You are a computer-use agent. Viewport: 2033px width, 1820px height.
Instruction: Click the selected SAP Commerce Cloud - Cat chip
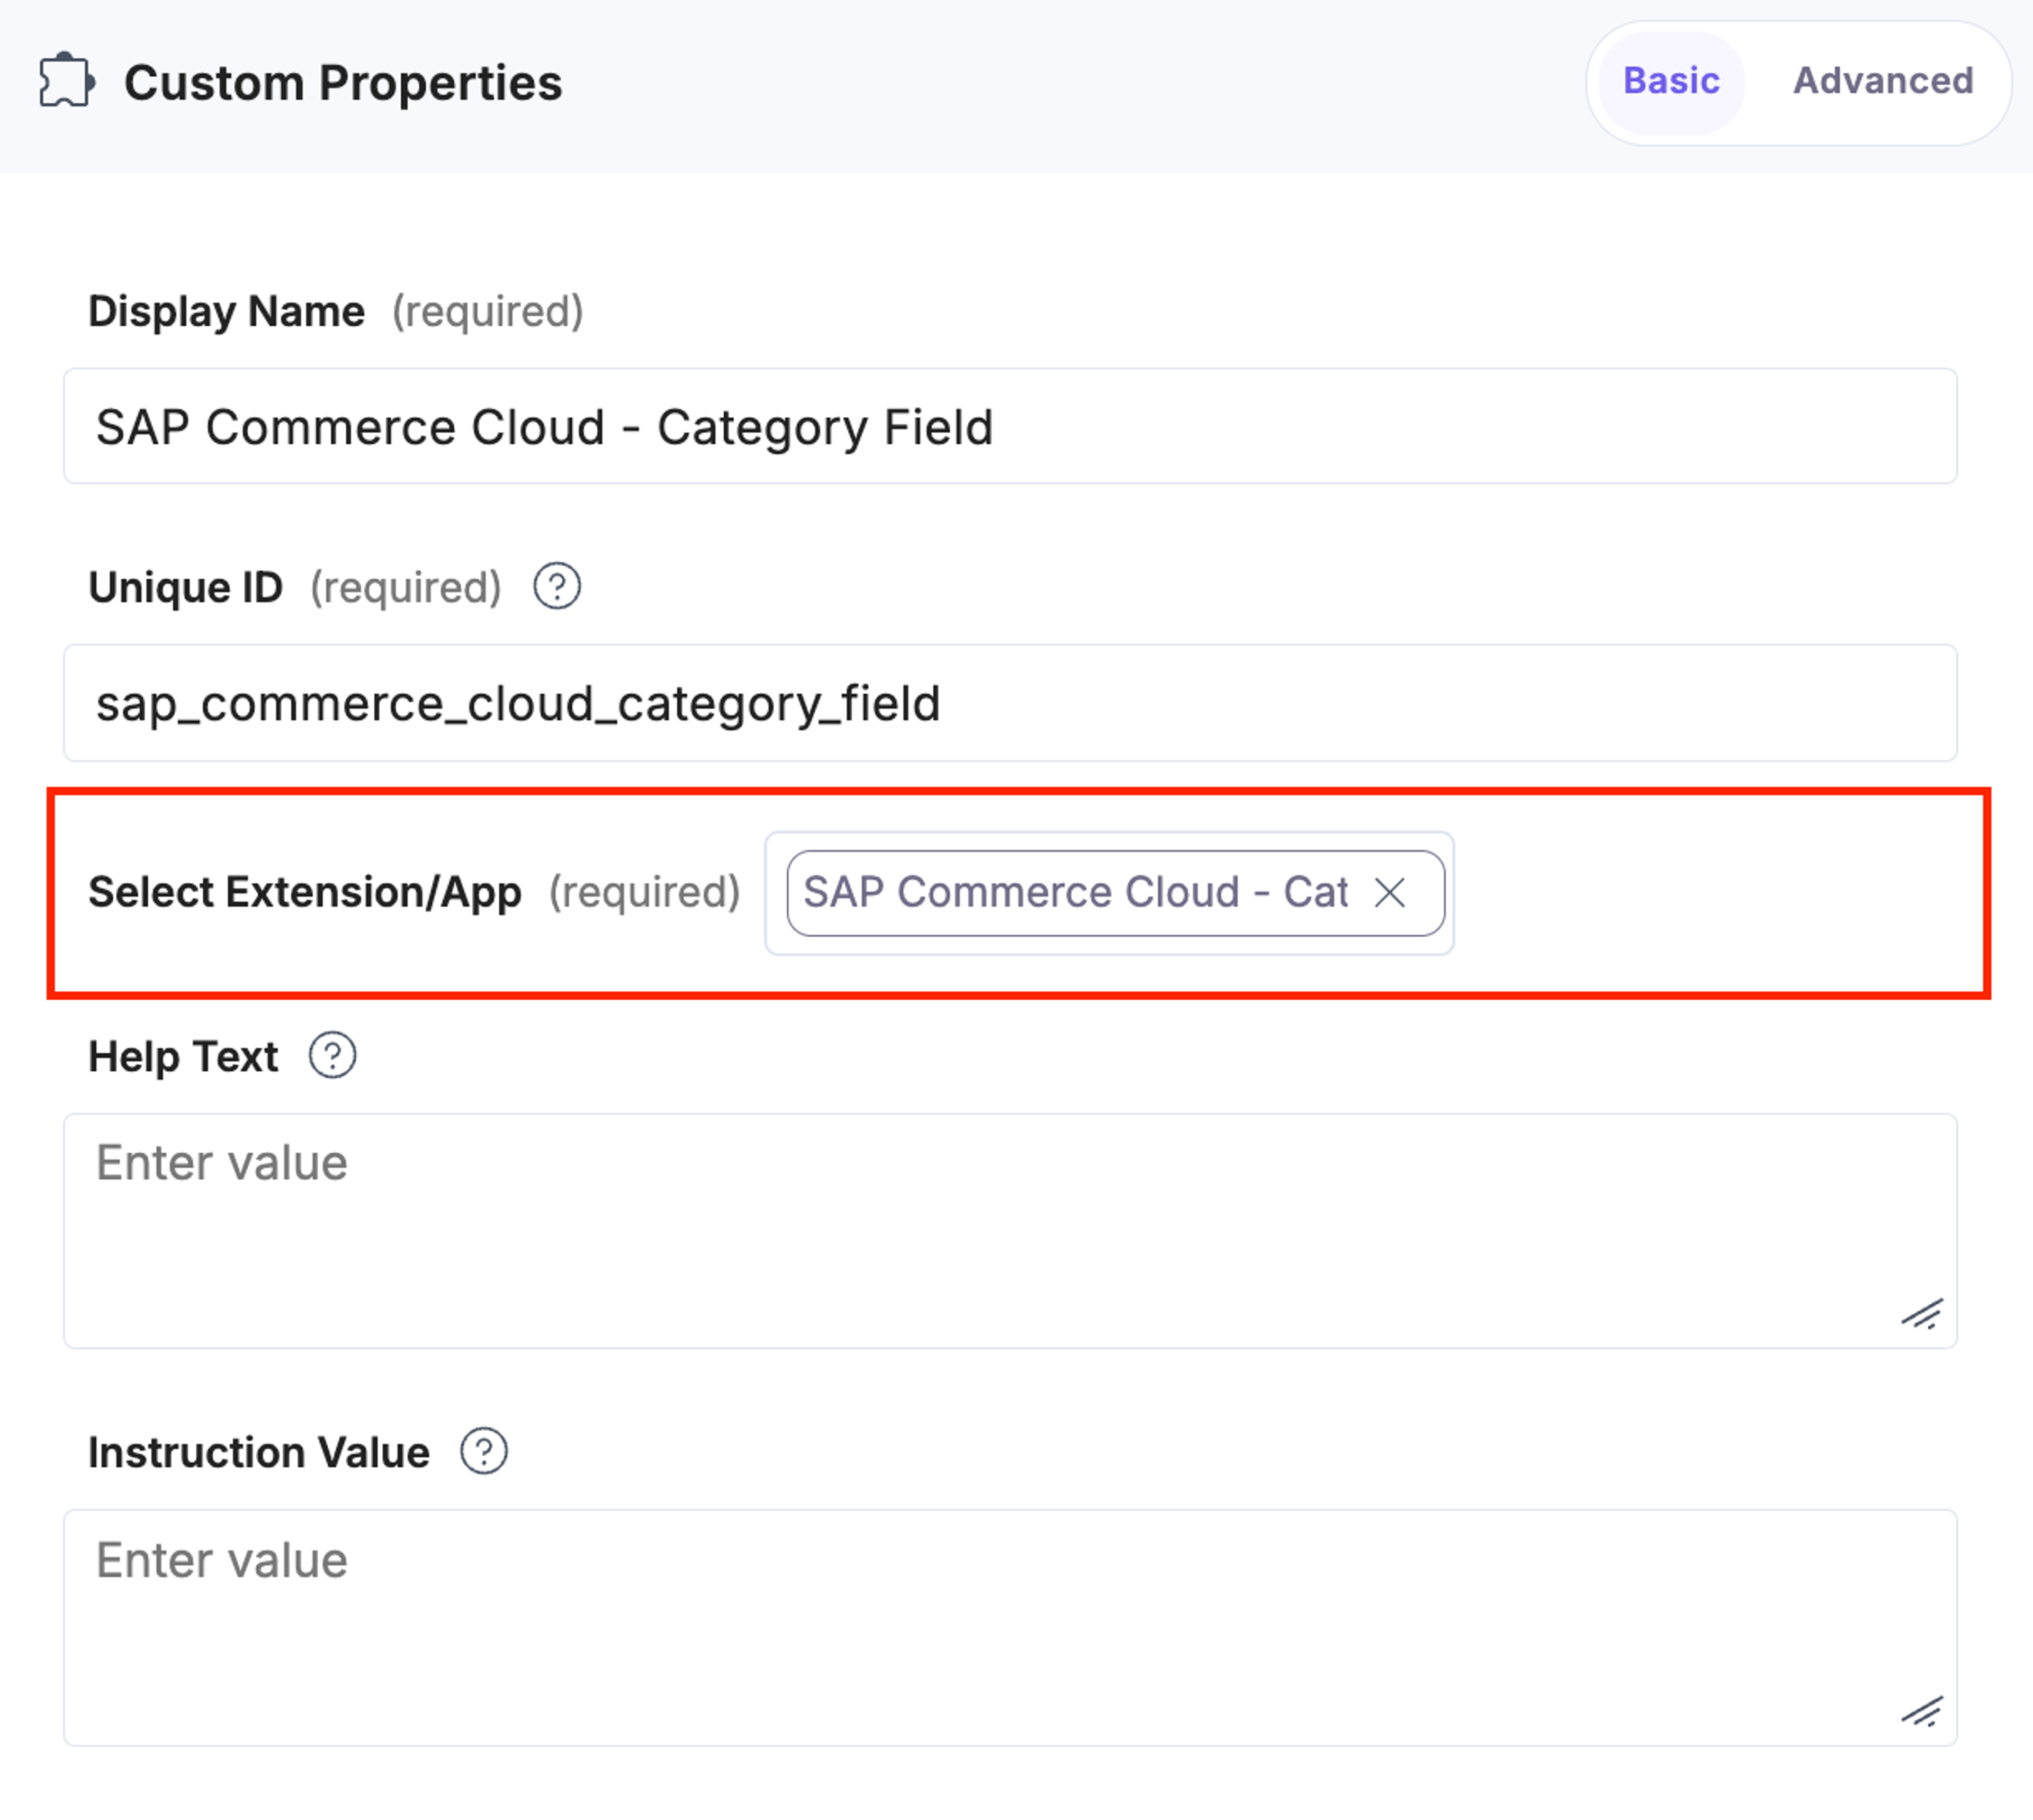click(1115, 893)
